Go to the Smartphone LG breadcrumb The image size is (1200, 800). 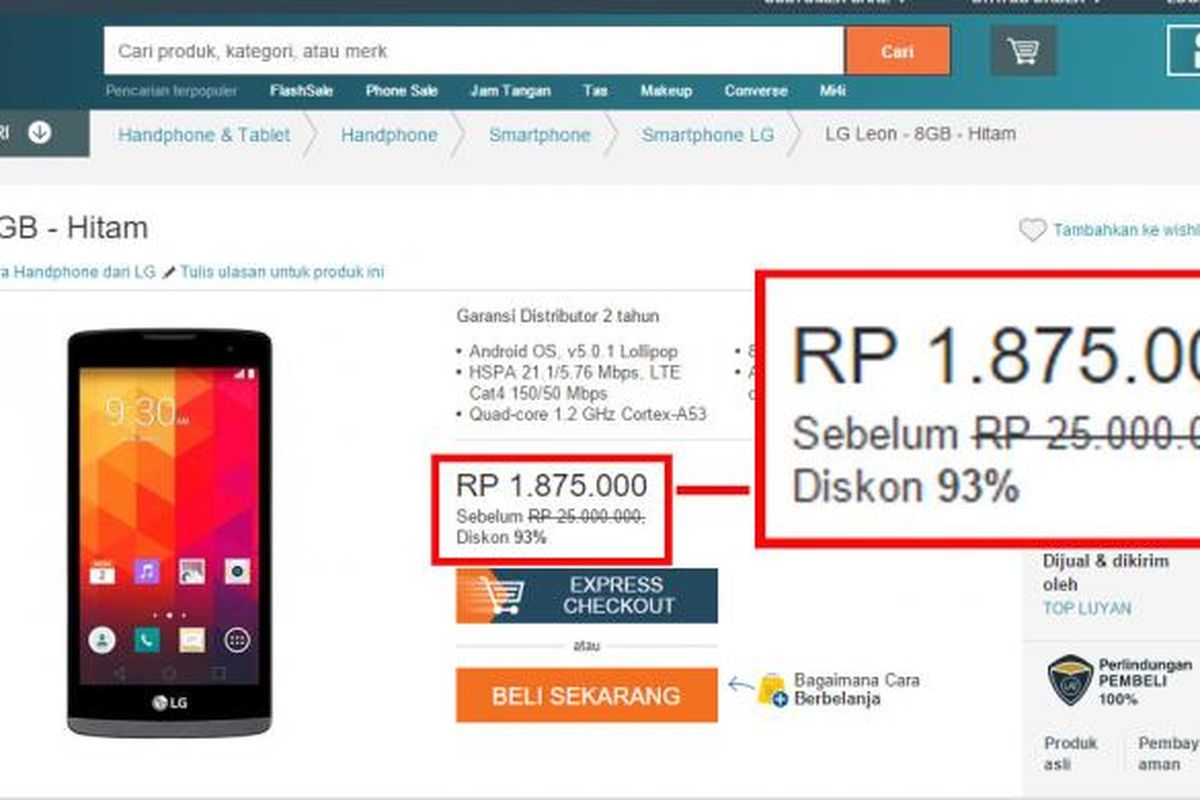coord(708,135)
